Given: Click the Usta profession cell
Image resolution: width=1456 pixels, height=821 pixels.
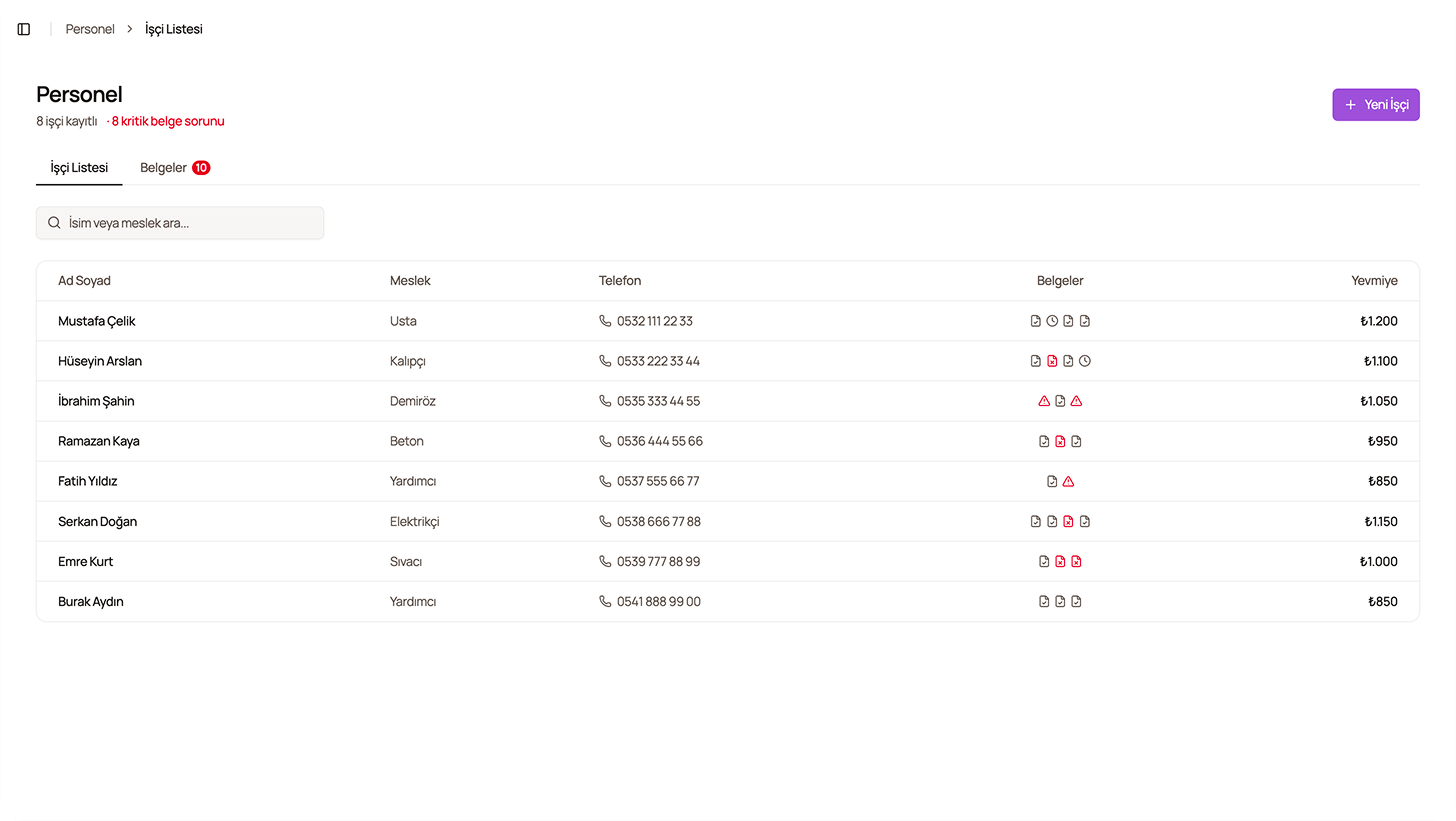Looking at the screenshot, I should (403, 321).
